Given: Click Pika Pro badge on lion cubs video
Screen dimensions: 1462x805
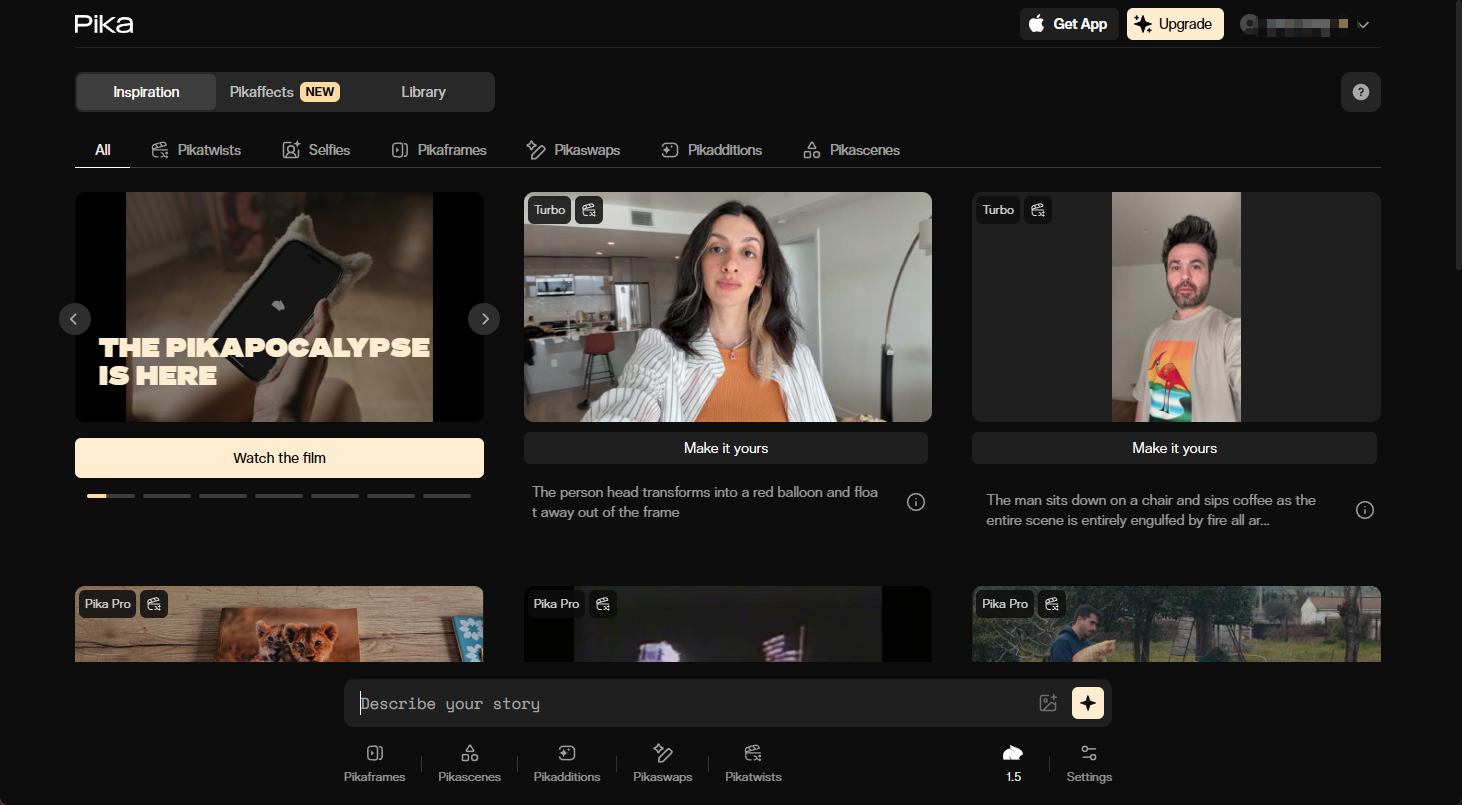Looking at the screenshot, I should [x=108, y=604].
